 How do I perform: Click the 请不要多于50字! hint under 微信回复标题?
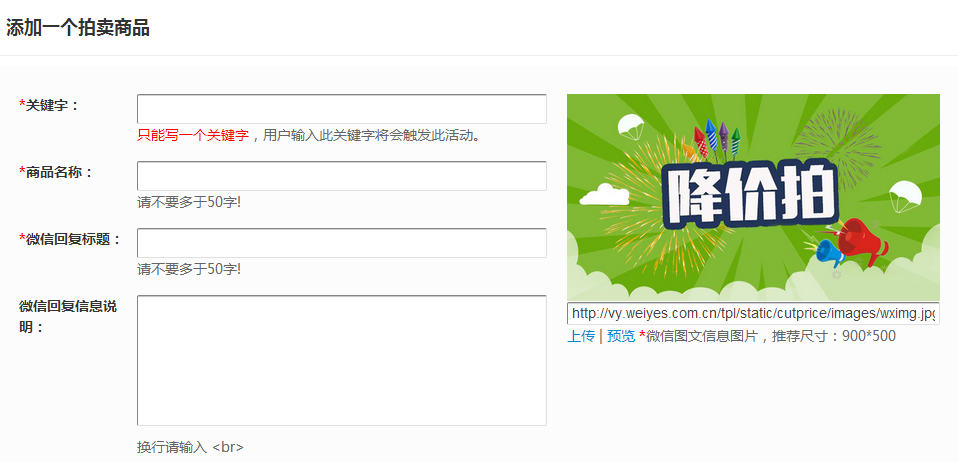click(189, 269)
